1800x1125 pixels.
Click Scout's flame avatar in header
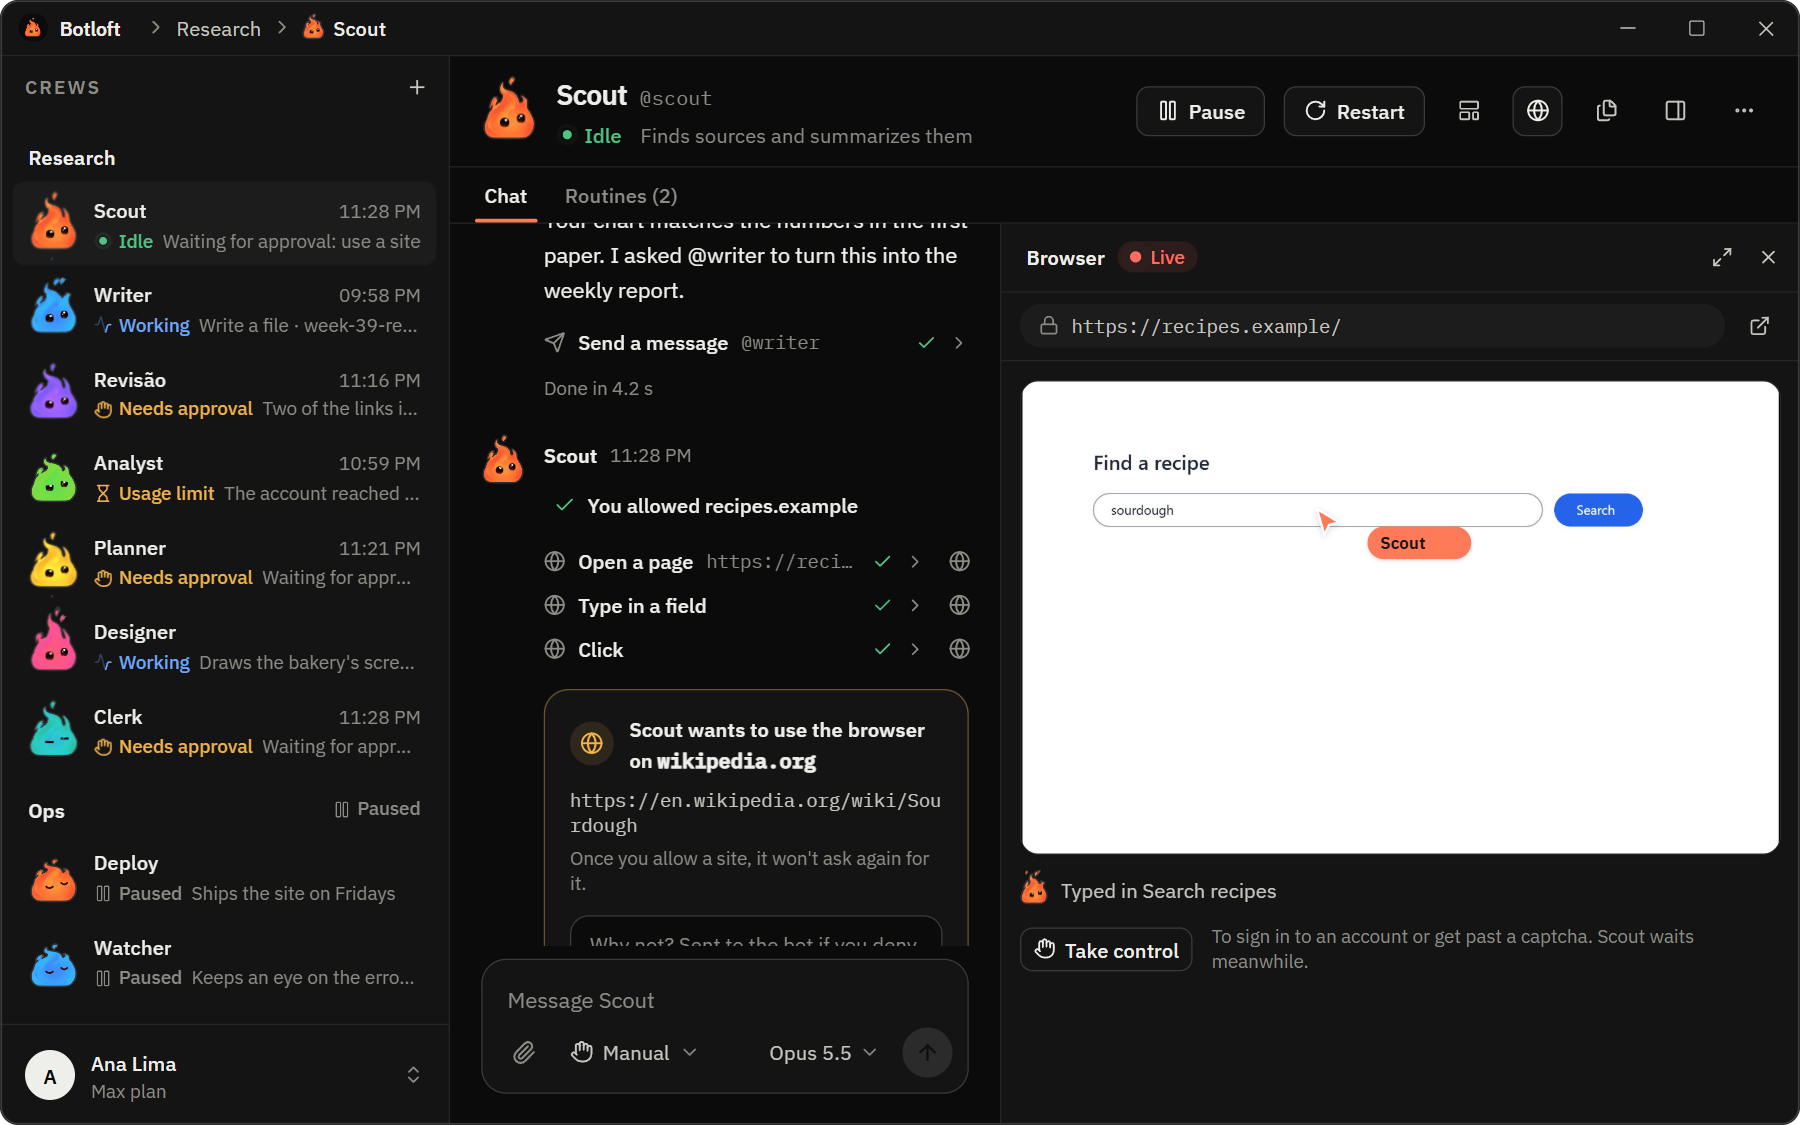click(509, 110)
